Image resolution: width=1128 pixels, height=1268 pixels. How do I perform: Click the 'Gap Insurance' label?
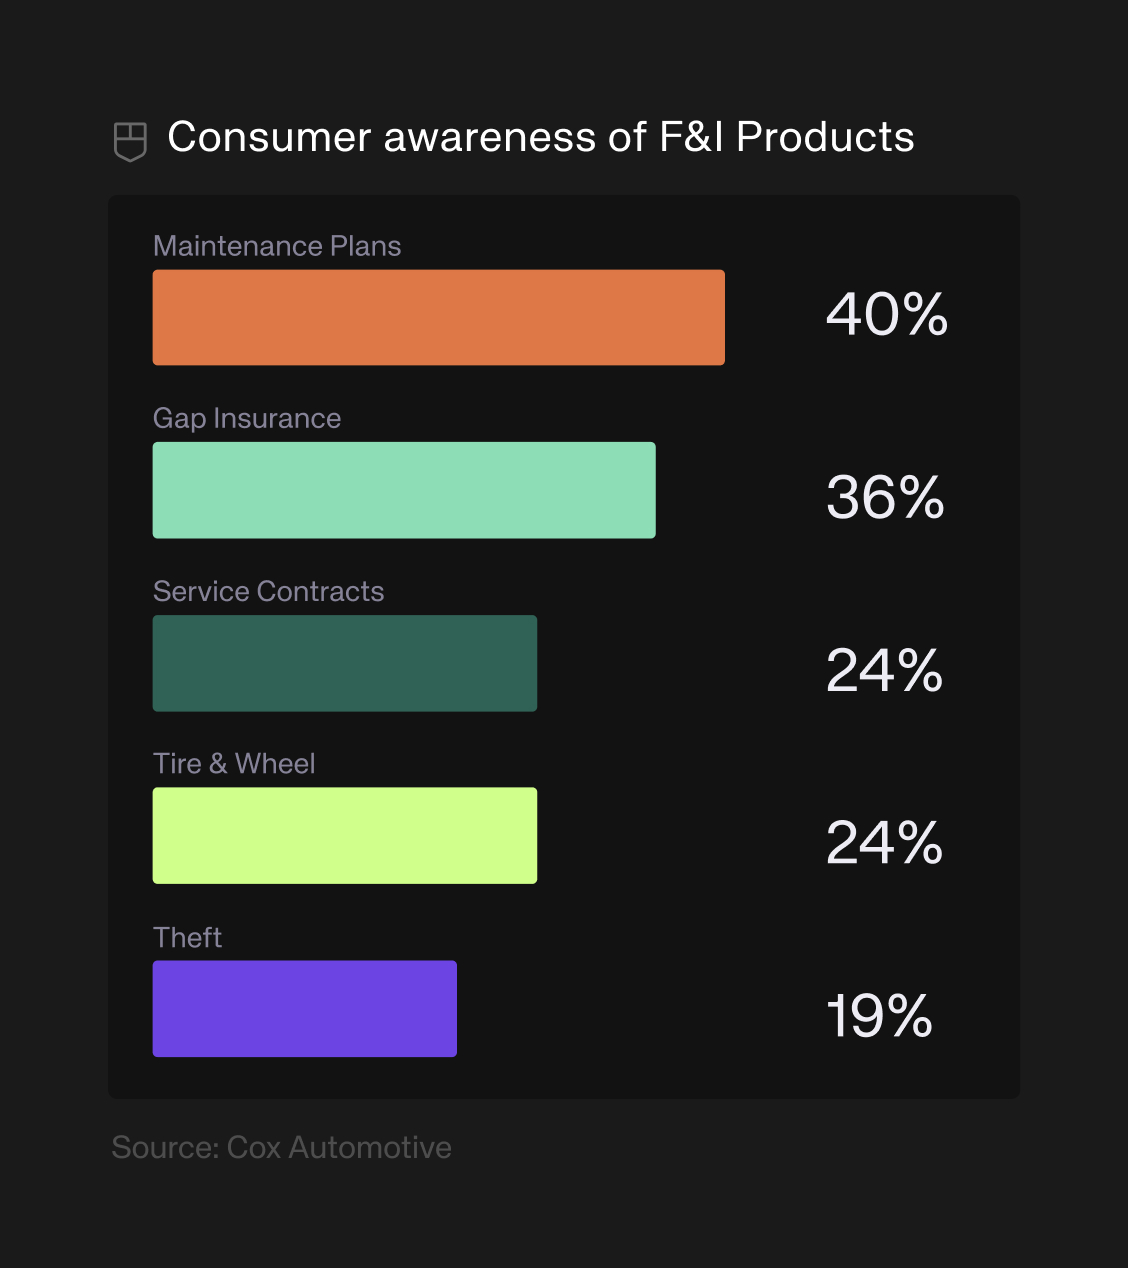click(247, 418)
